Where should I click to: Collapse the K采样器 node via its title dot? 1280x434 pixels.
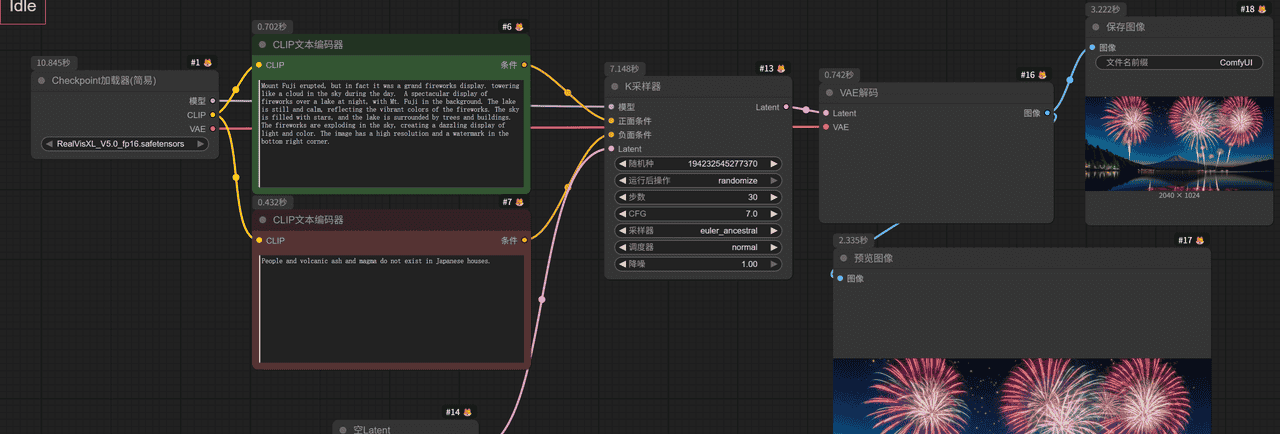[x=617, y=87]
